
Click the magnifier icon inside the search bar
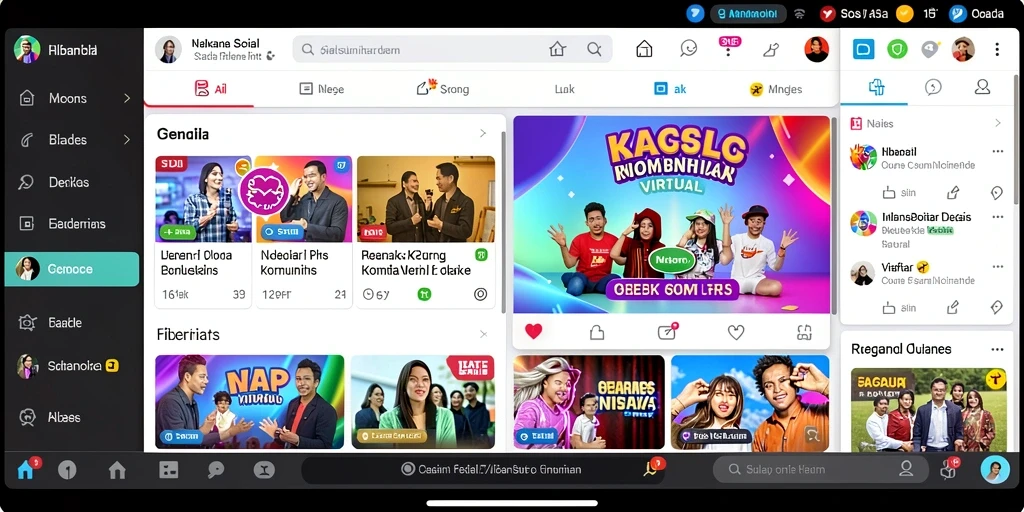click(x=594, y=49)
